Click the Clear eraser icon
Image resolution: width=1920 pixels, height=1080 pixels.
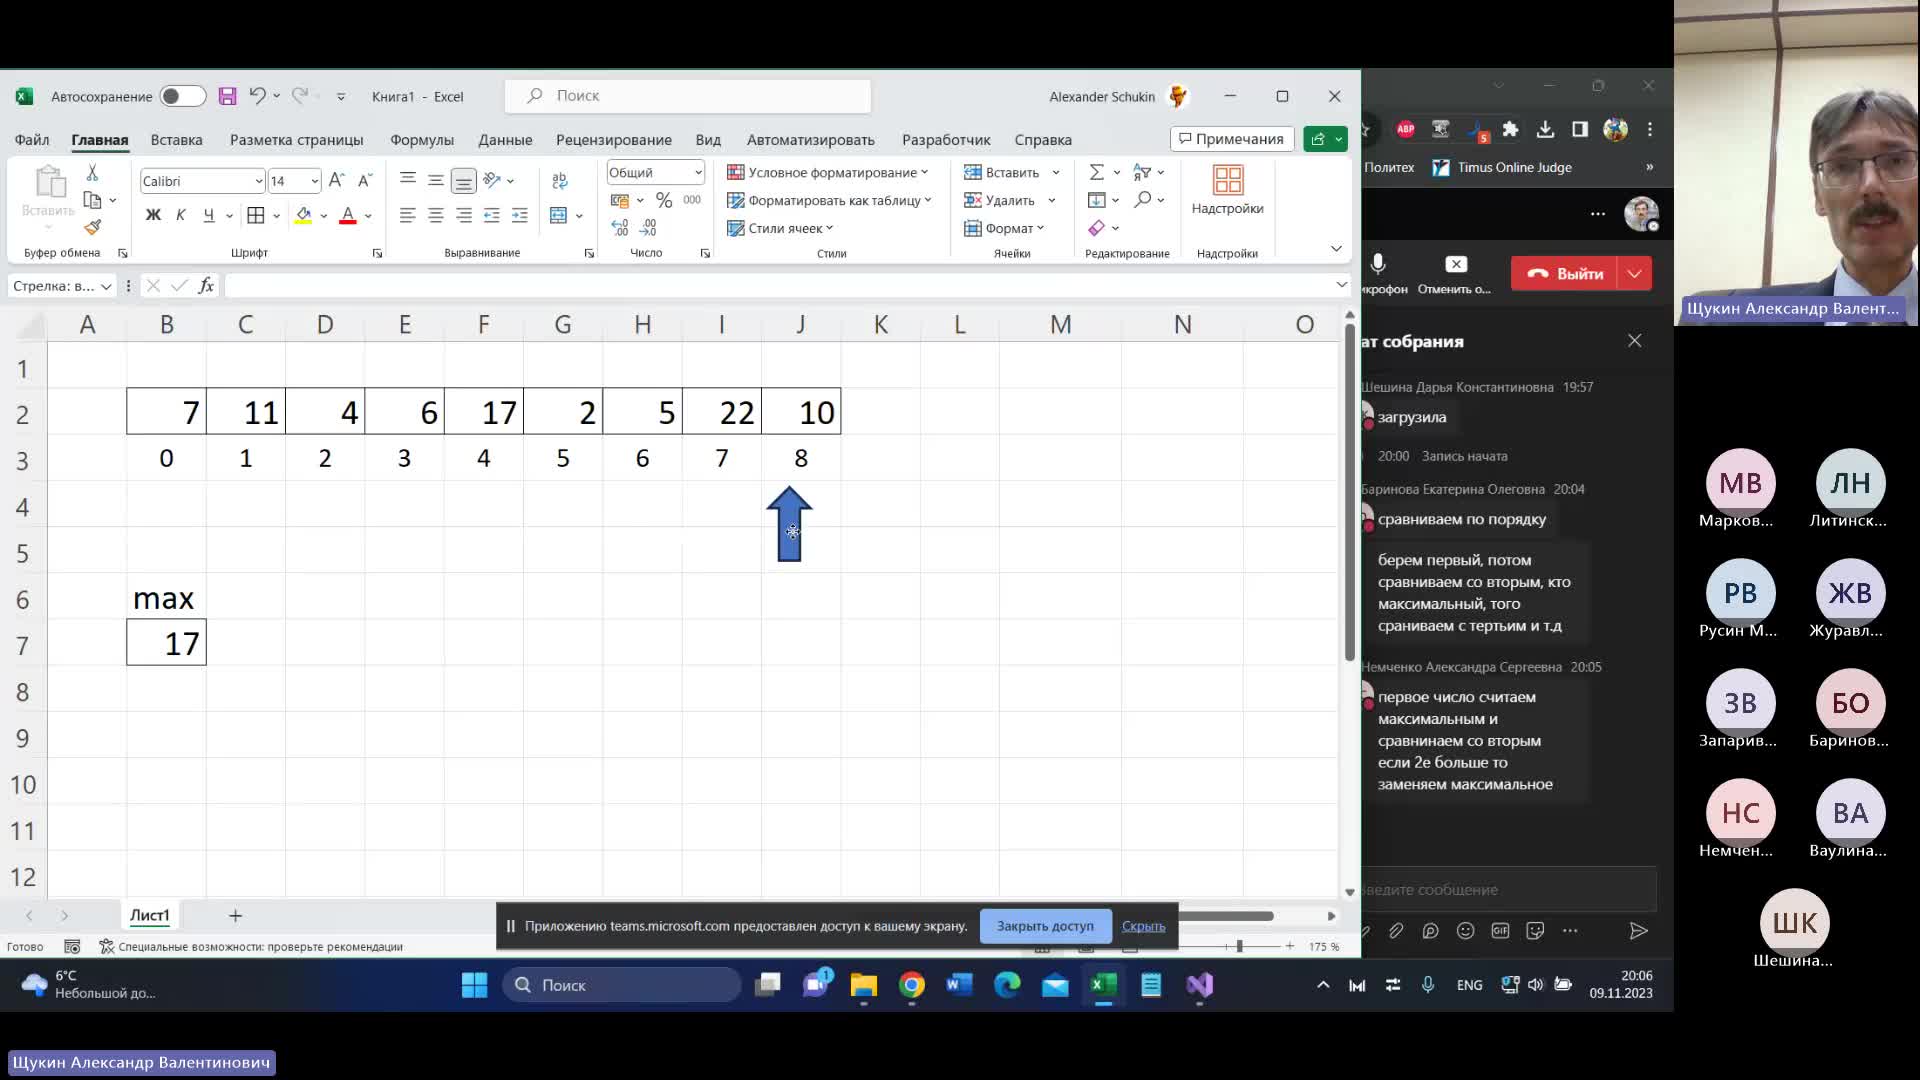1097,228
